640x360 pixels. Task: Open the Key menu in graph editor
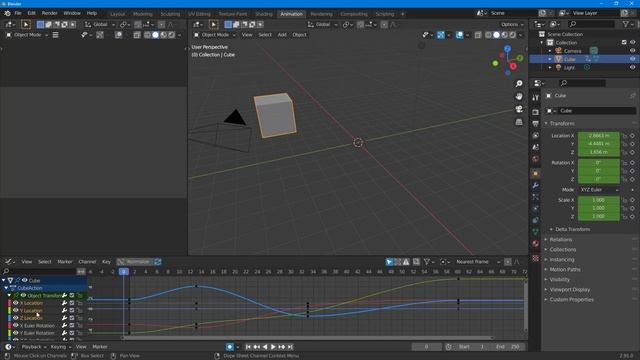click(x=107, y=262)
